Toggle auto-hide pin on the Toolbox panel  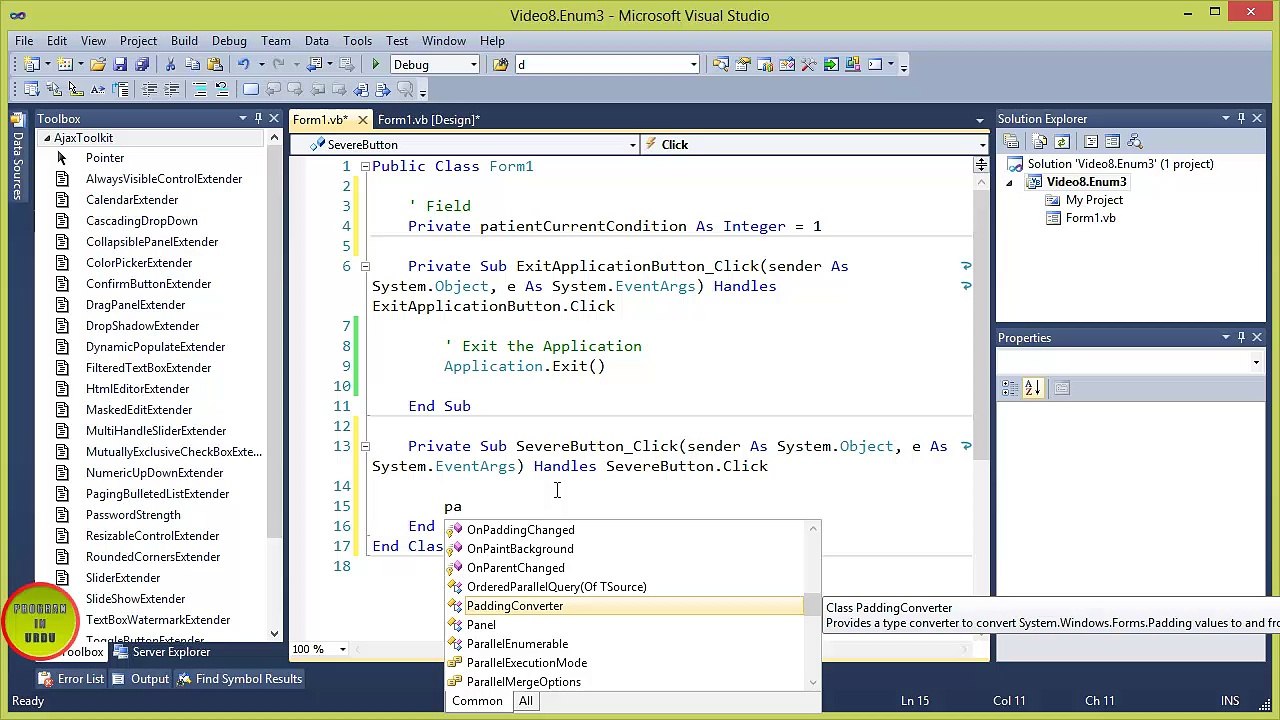pyautogui.click(x=258, y=119)
